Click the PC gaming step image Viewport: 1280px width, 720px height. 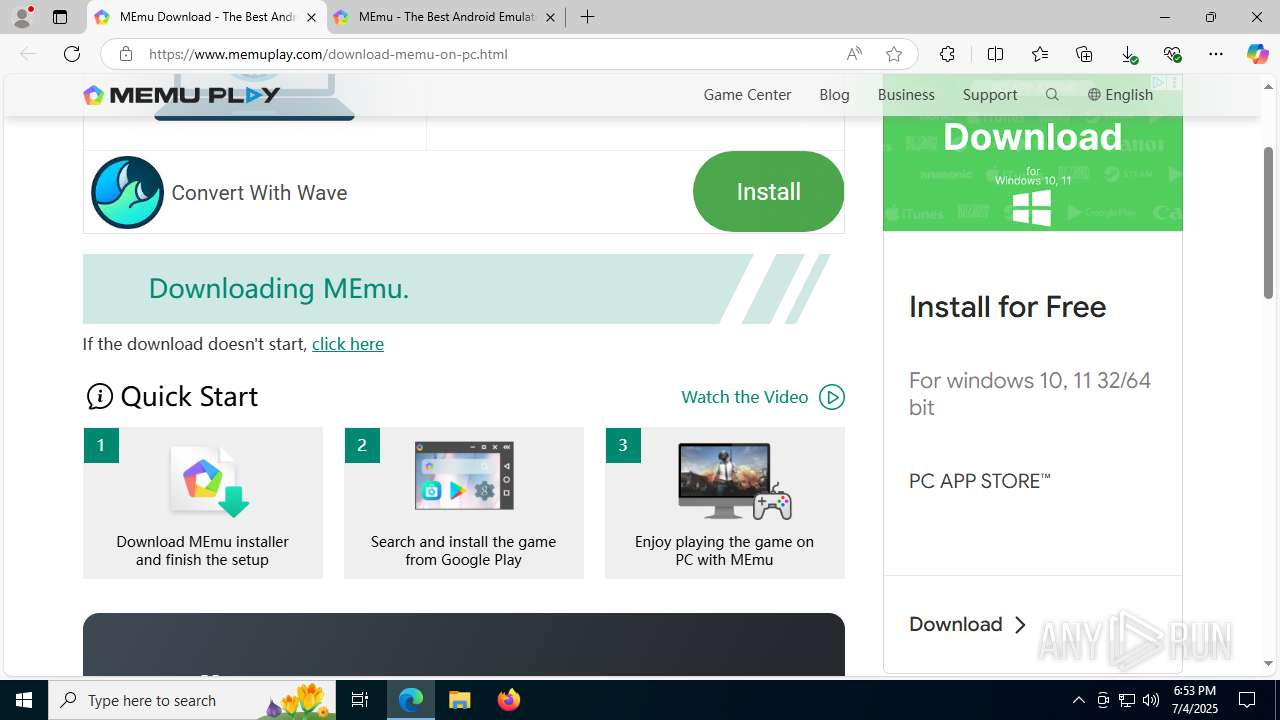734,481
